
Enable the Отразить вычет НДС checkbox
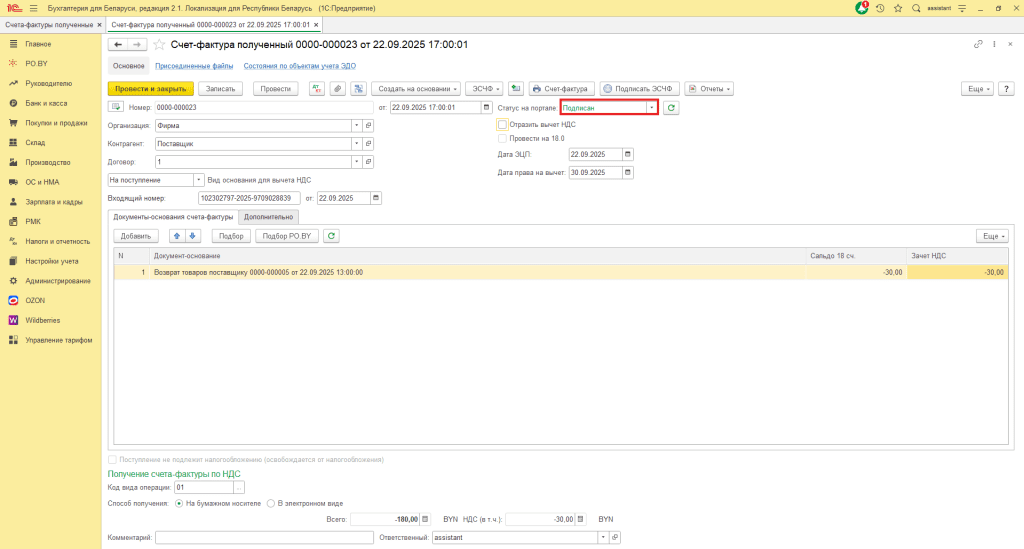coord(503,124)
